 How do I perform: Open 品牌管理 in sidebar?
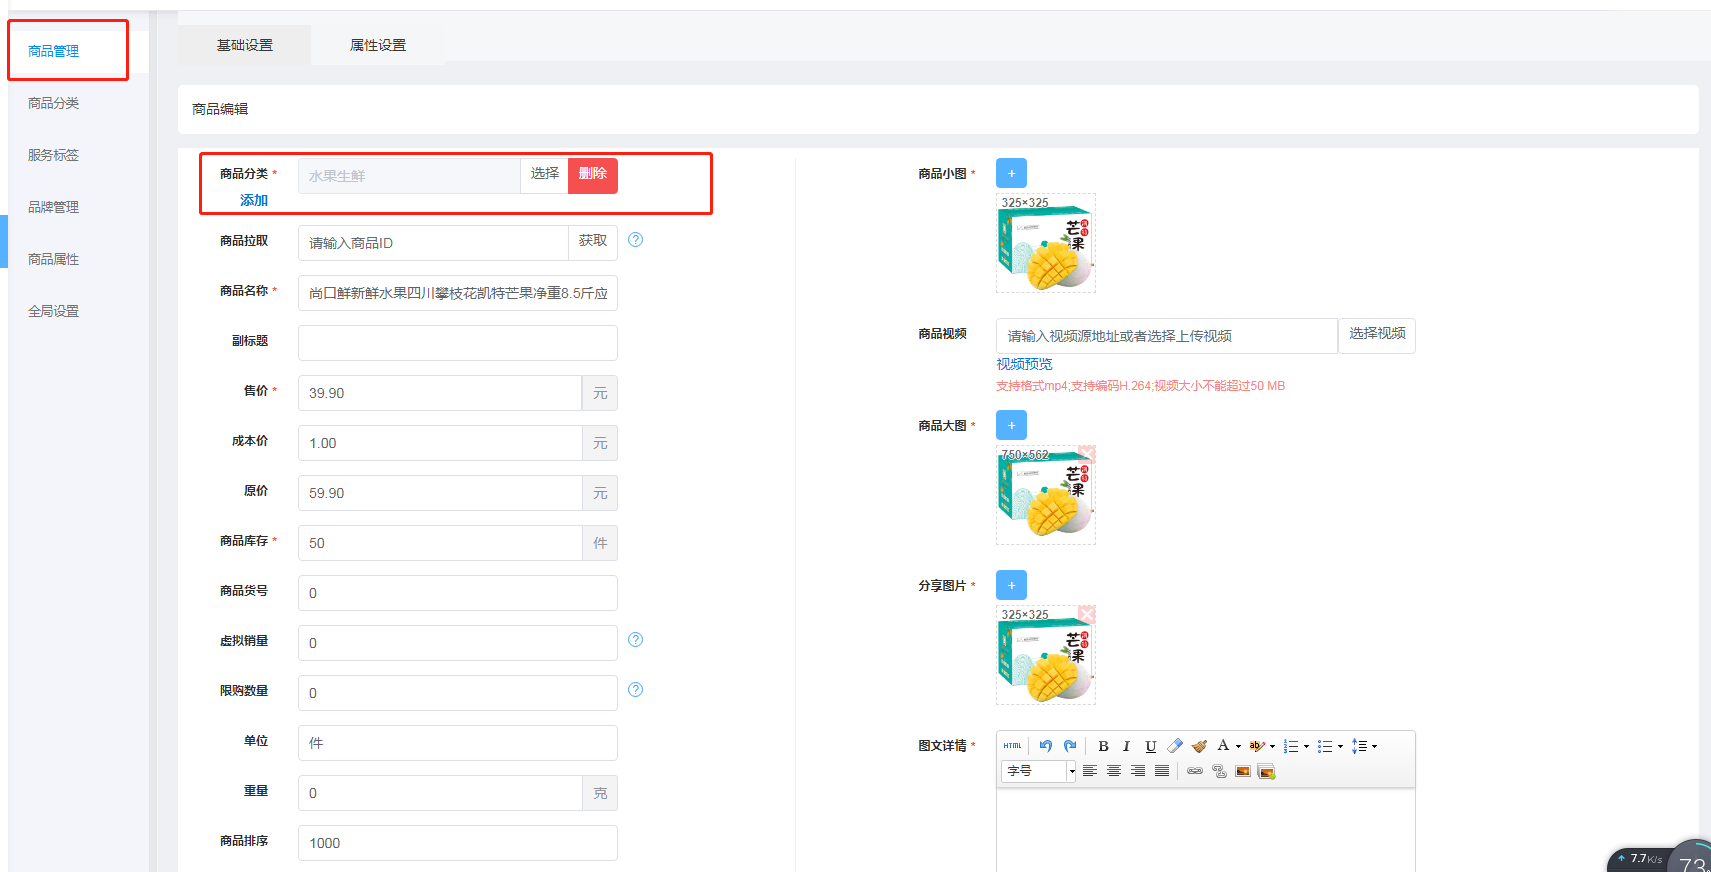(54, 207)
